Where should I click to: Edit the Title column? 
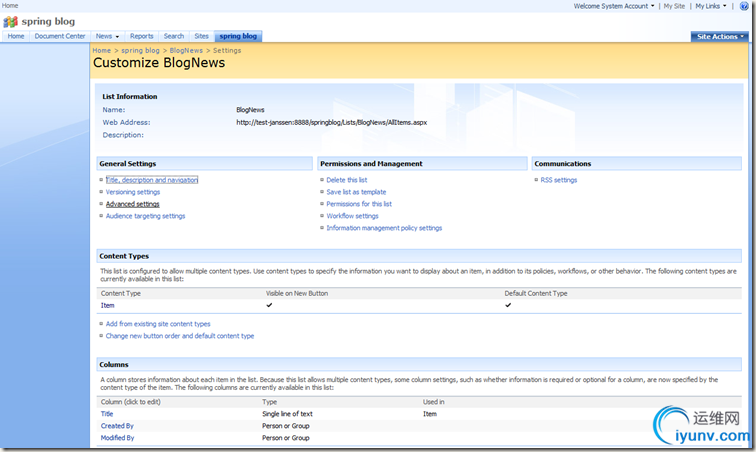107,414
